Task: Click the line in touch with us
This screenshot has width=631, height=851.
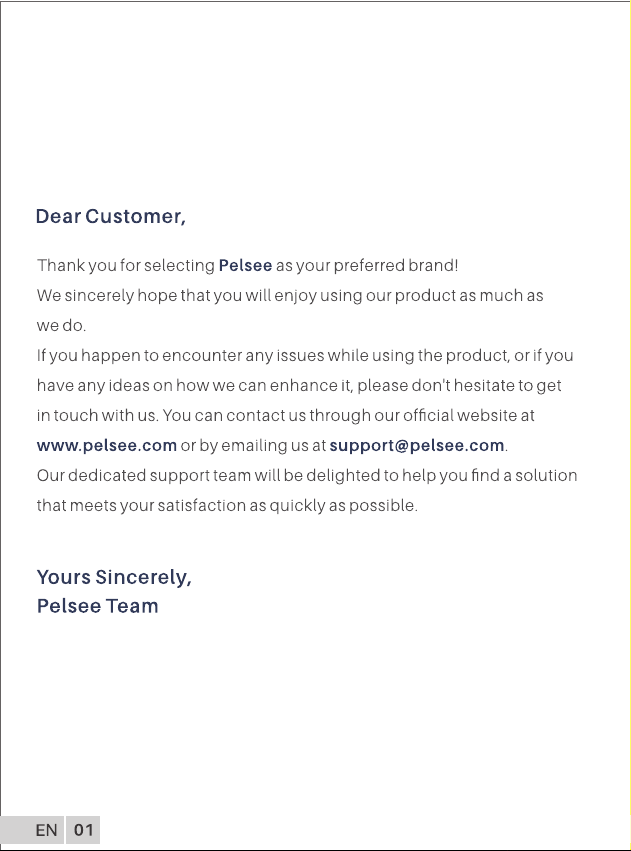Action: tap(285, 415)
